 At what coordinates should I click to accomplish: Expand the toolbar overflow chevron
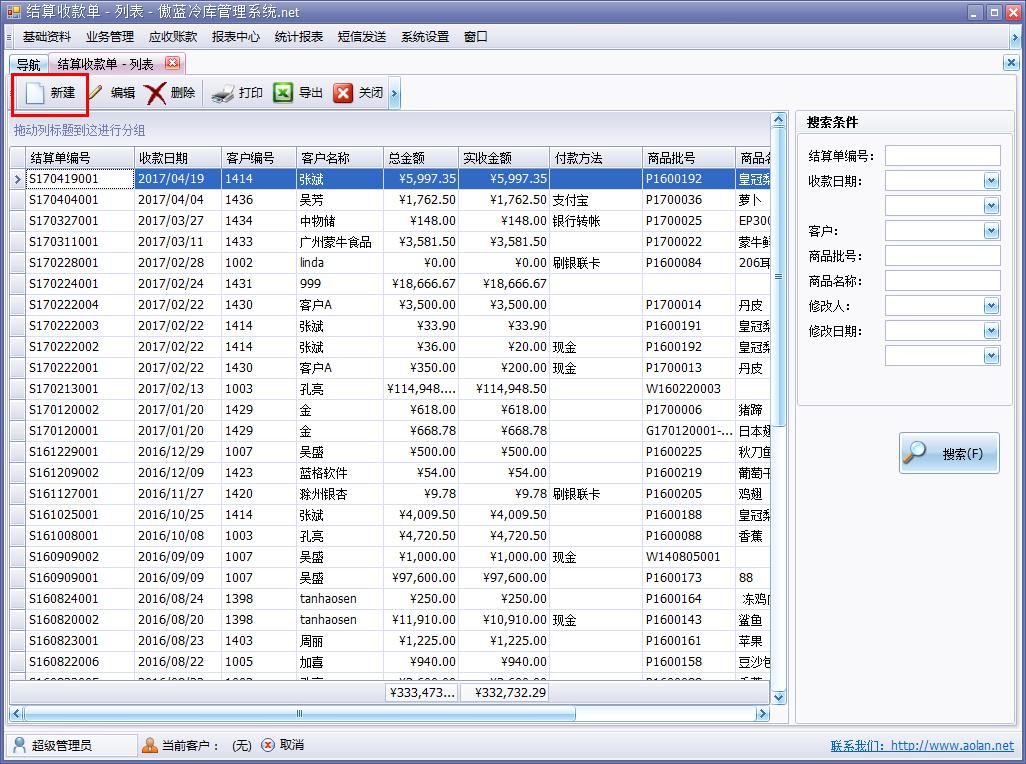click(x=394, y=92)
